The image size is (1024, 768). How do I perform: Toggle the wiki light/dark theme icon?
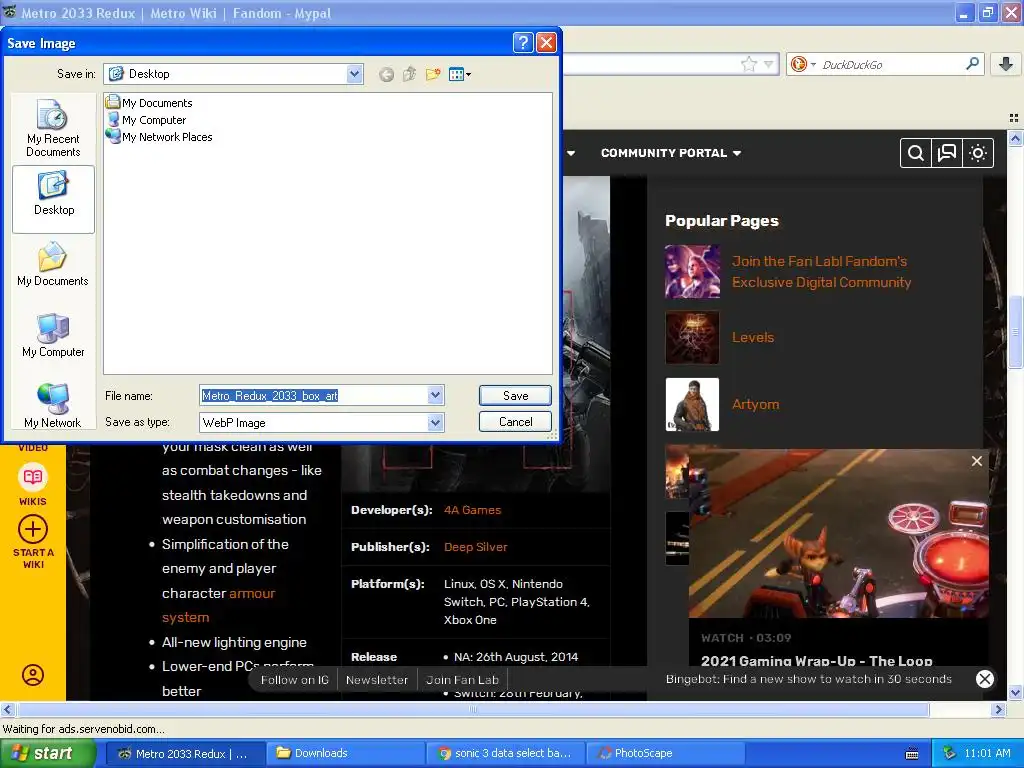pyautogui.click(x=978, y=153)
